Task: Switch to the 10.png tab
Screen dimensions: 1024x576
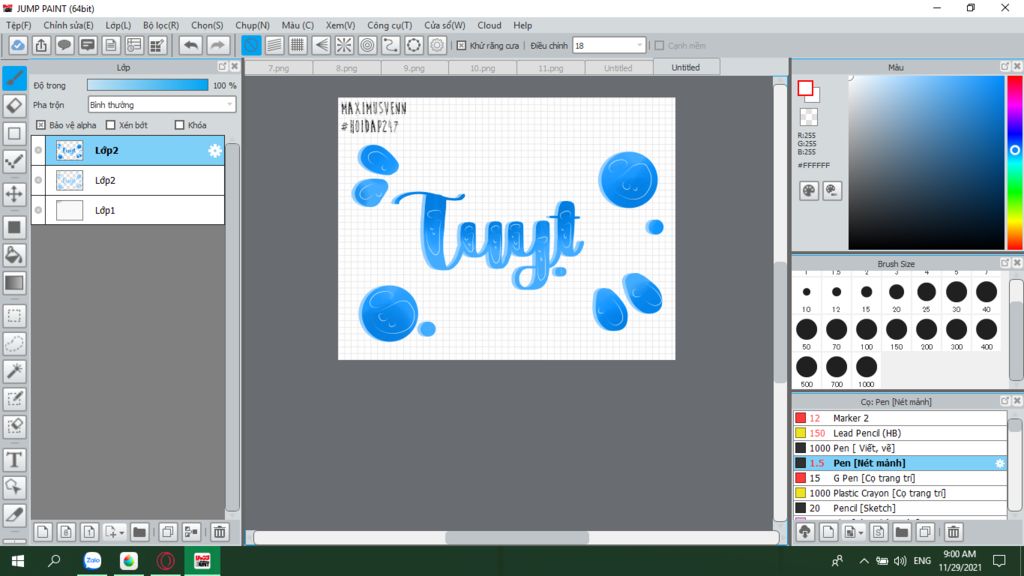Action: tap(483, 67)
